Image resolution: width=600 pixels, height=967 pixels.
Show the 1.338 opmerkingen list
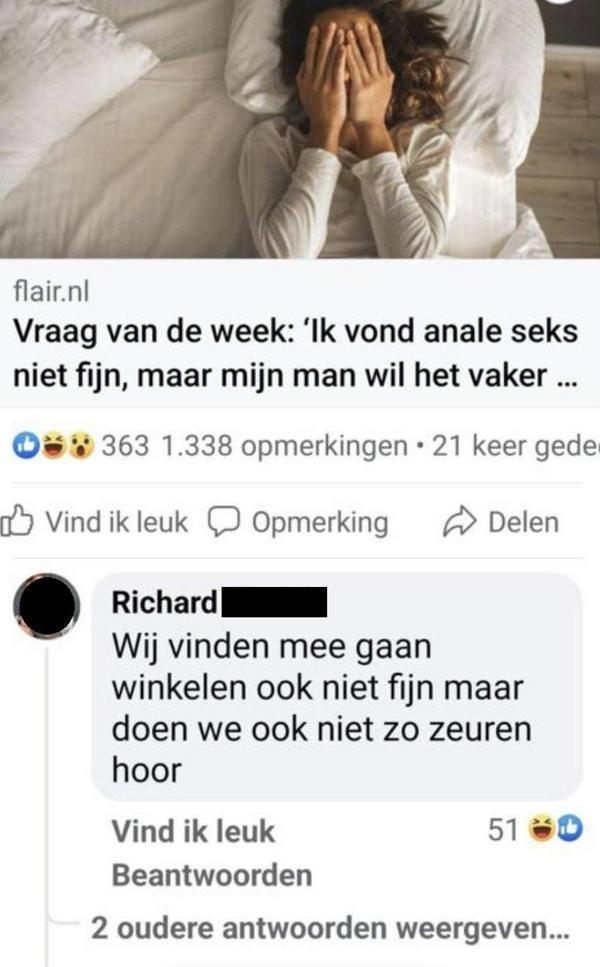click(x=283, y=446)
